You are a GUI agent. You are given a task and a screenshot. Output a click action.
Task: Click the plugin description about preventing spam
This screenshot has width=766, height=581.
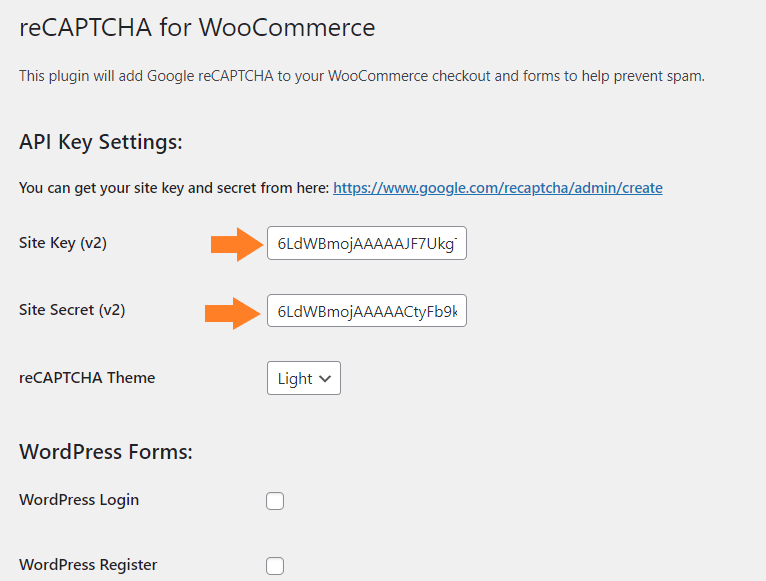coord(362,76)
